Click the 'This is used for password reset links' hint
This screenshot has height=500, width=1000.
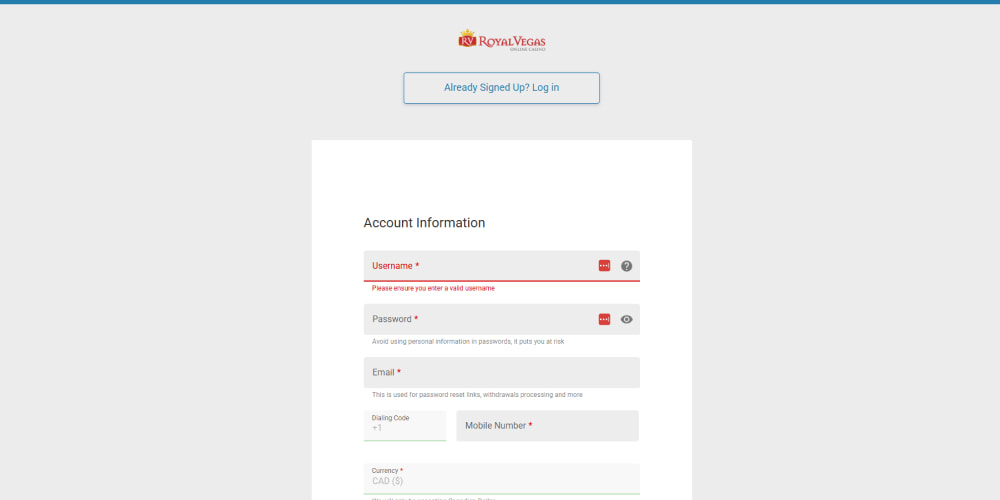point(477,395)
